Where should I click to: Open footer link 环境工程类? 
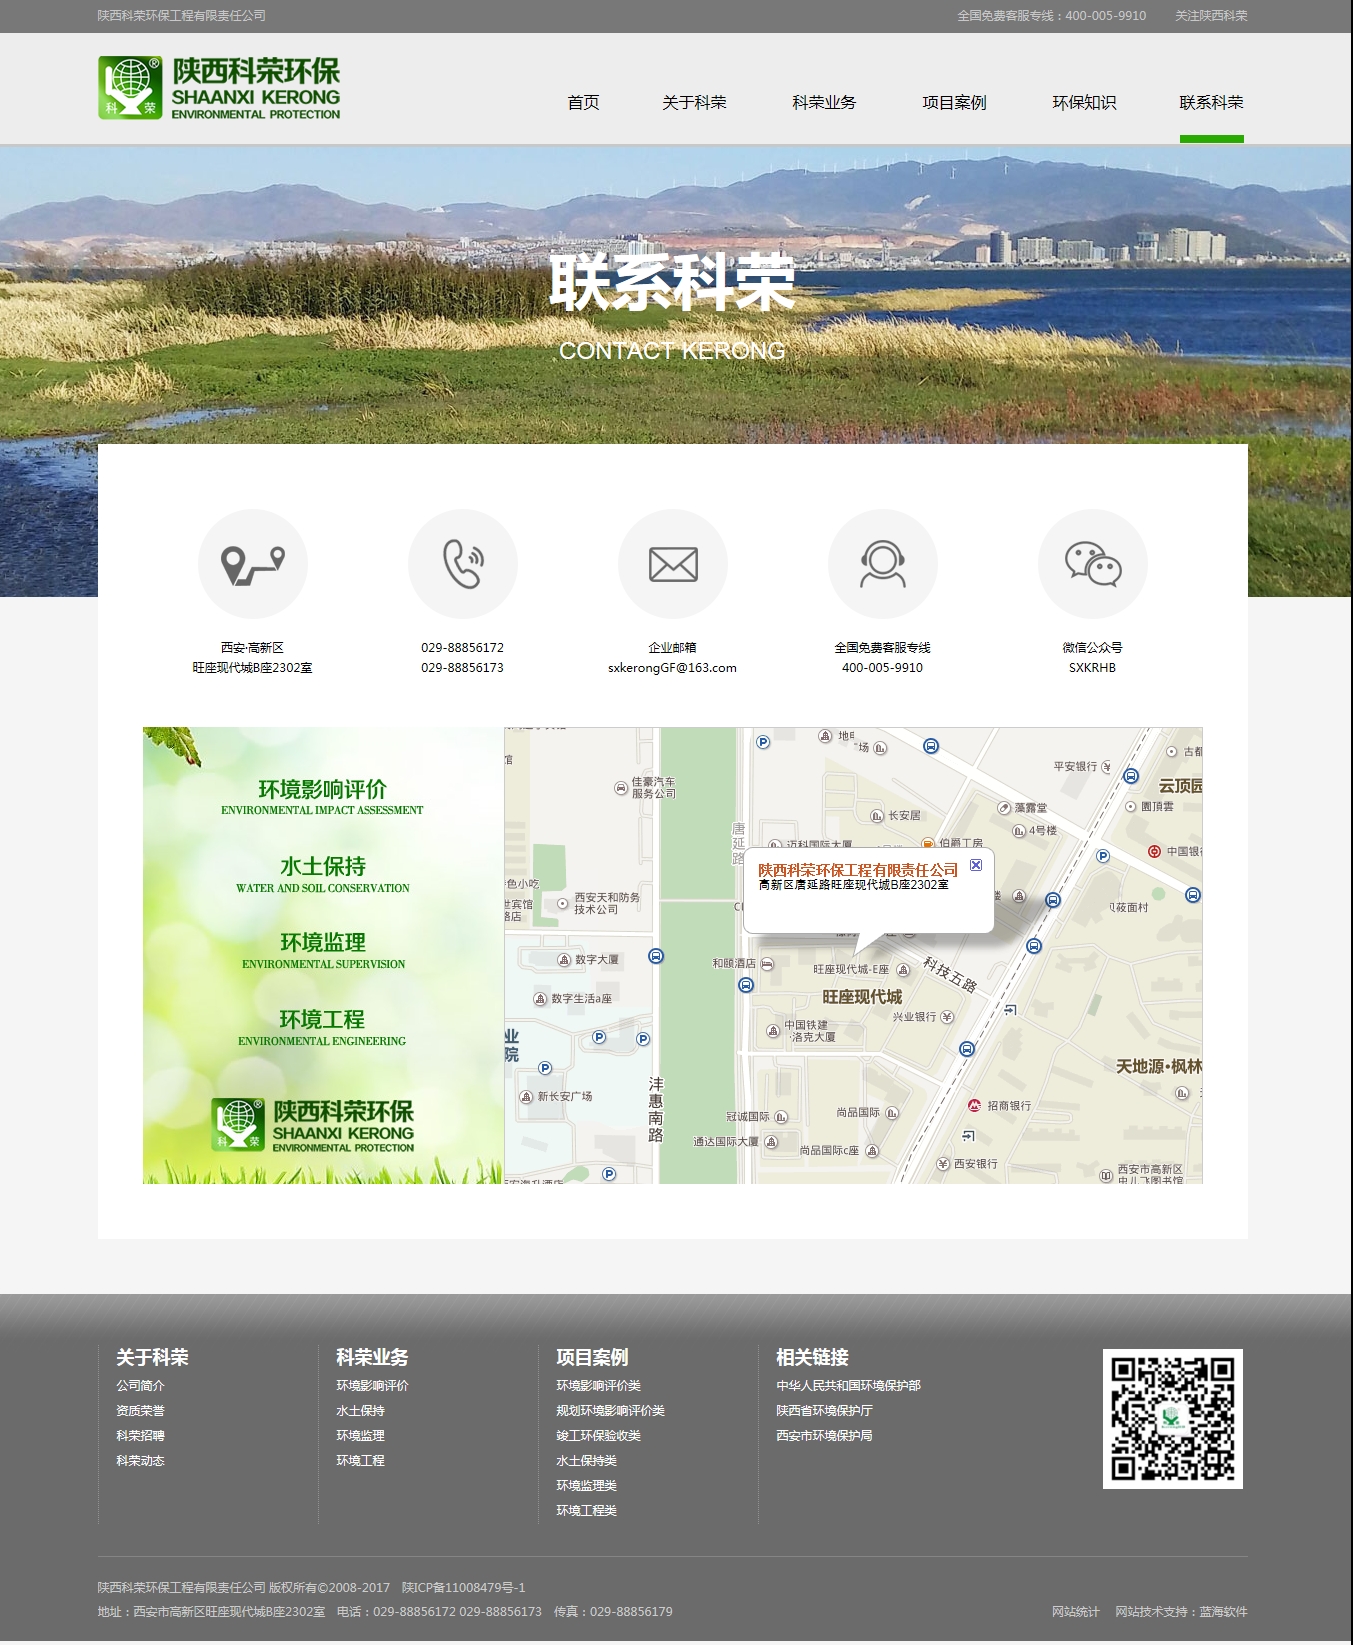(586, 1511)
